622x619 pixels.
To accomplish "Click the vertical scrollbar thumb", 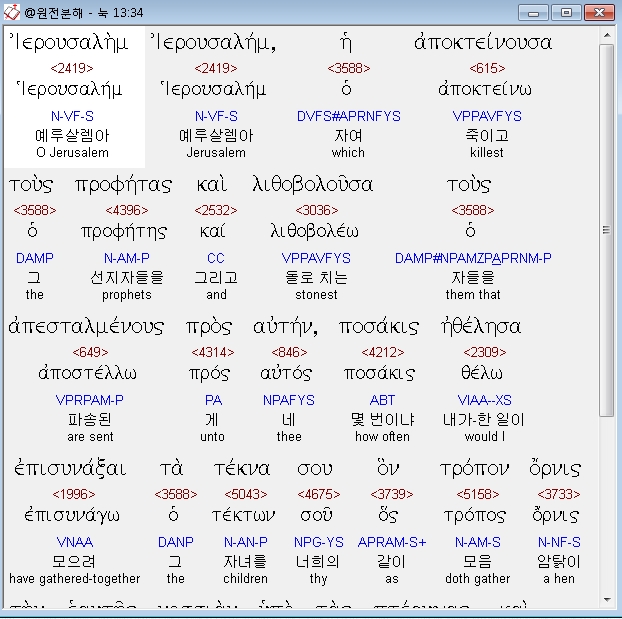I will click(607, 230).
